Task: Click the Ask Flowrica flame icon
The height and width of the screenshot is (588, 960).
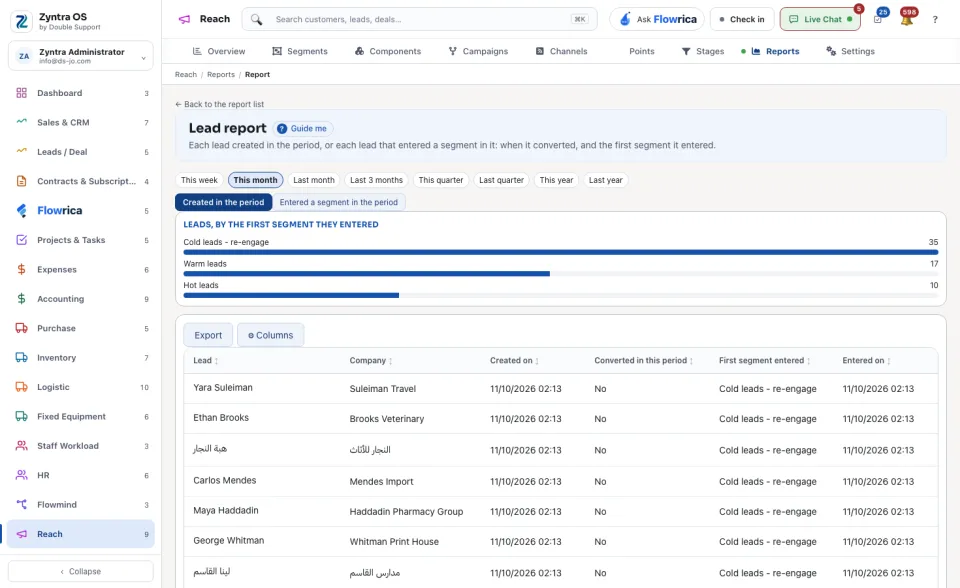Action: pyautogui.click(x=624, y=19)
